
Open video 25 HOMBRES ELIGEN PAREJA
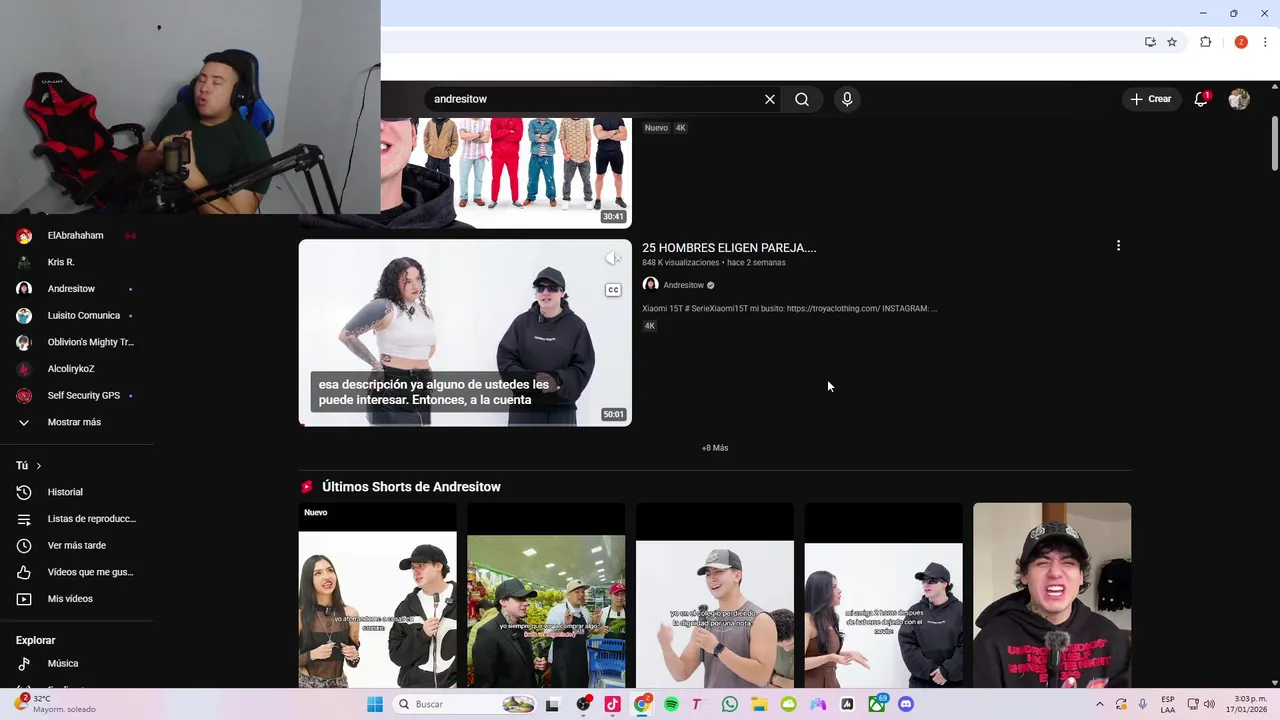pos(729,248)
